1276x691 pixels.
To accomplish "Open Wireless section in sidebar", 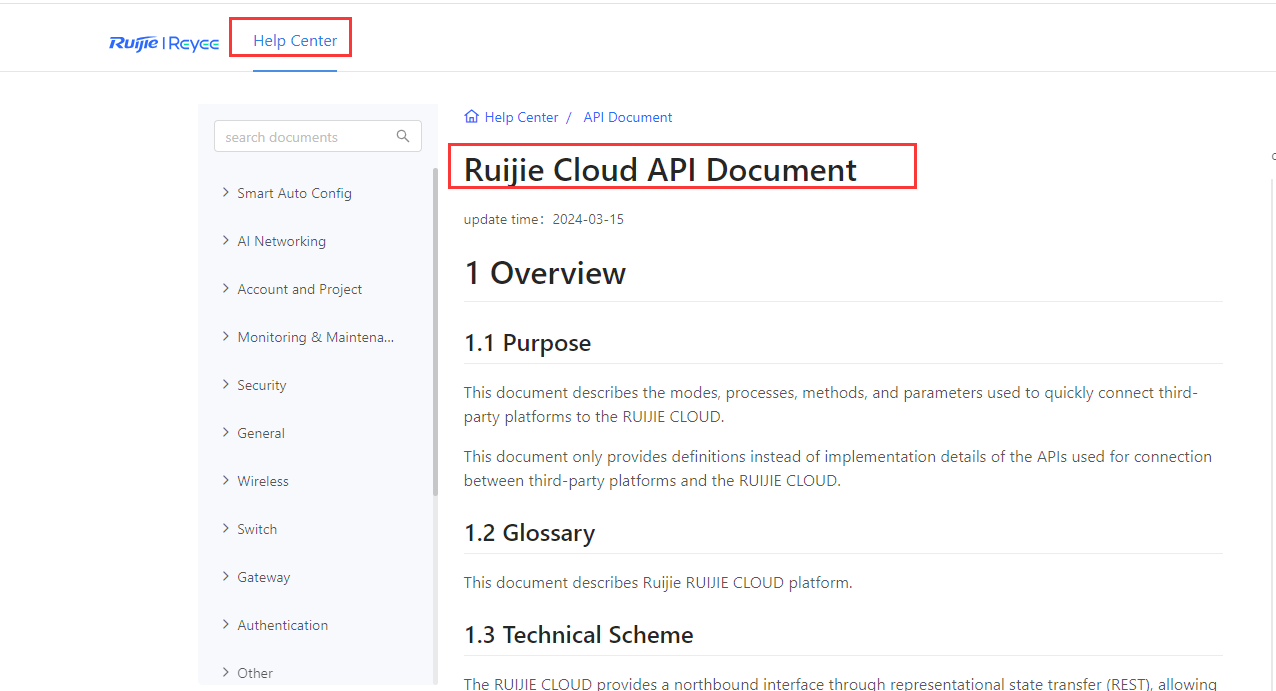I will click(x=263, y=481).
